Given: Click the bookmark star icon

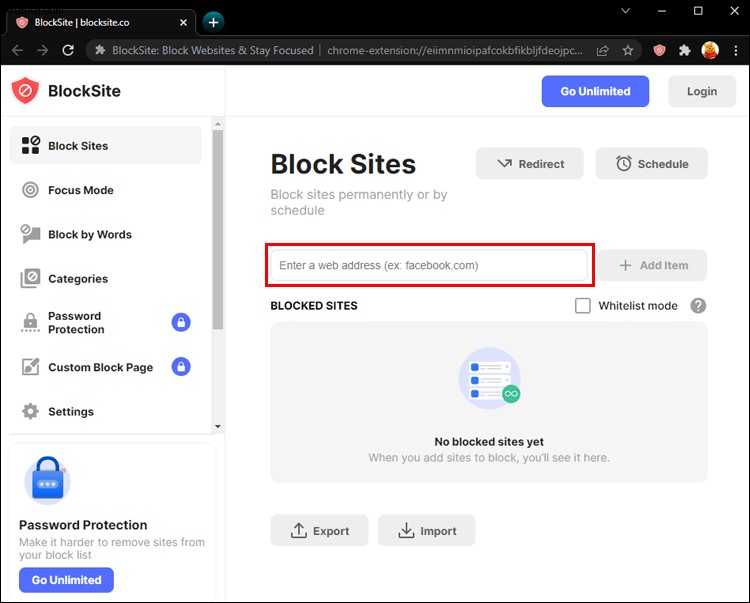Looking at the screenshot, I should [628, 50].
